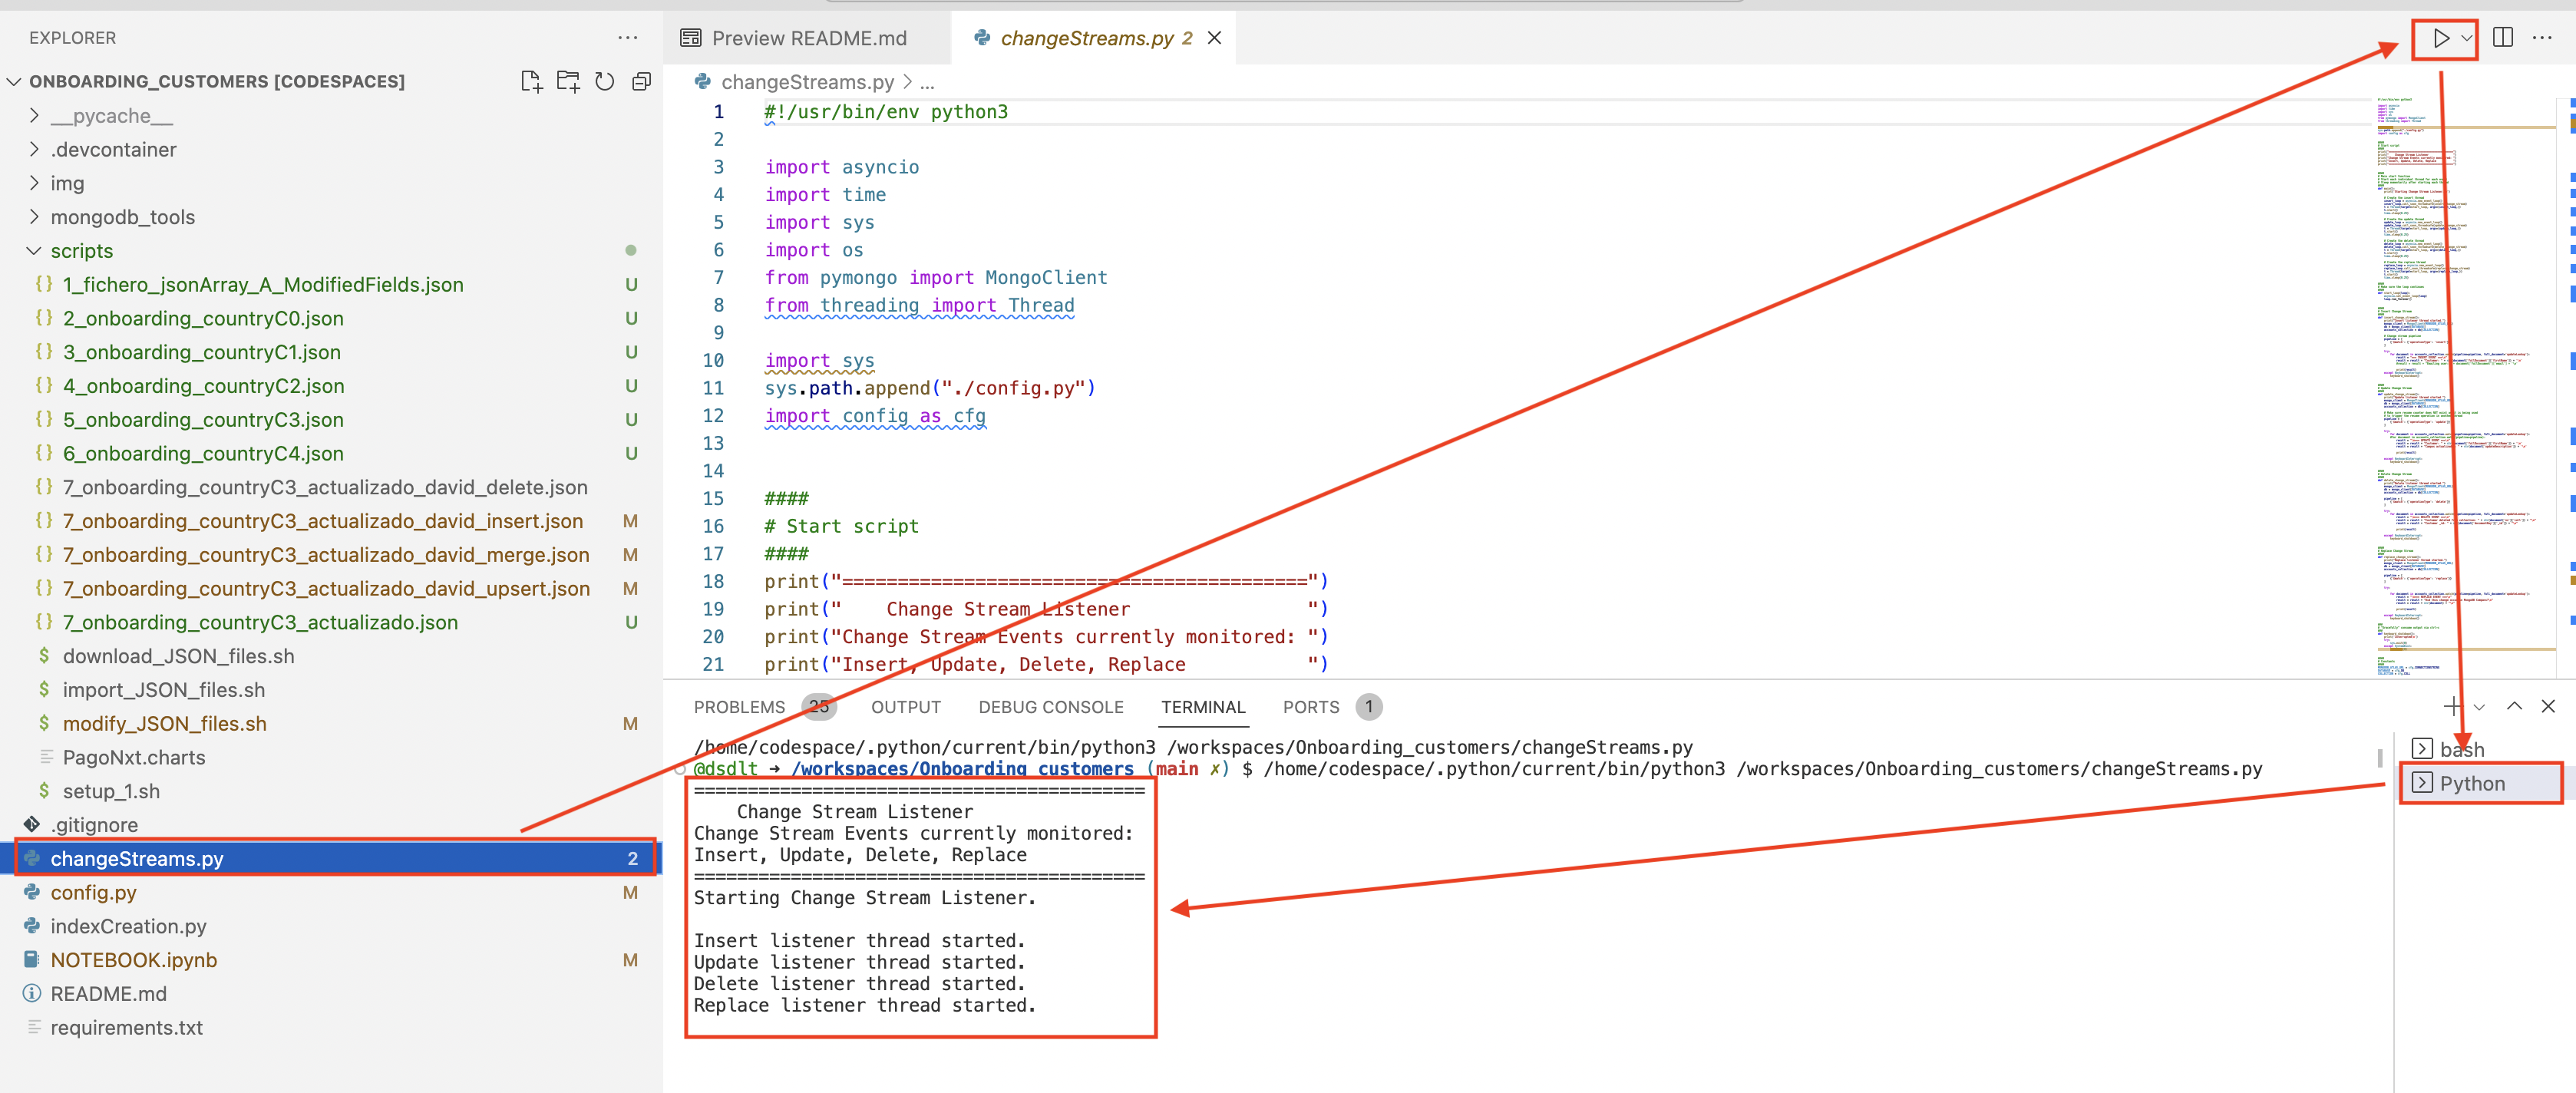Open the launch profile dropdown beside the plus icon
2576x1093 pixels.
tap(2479, 707)
